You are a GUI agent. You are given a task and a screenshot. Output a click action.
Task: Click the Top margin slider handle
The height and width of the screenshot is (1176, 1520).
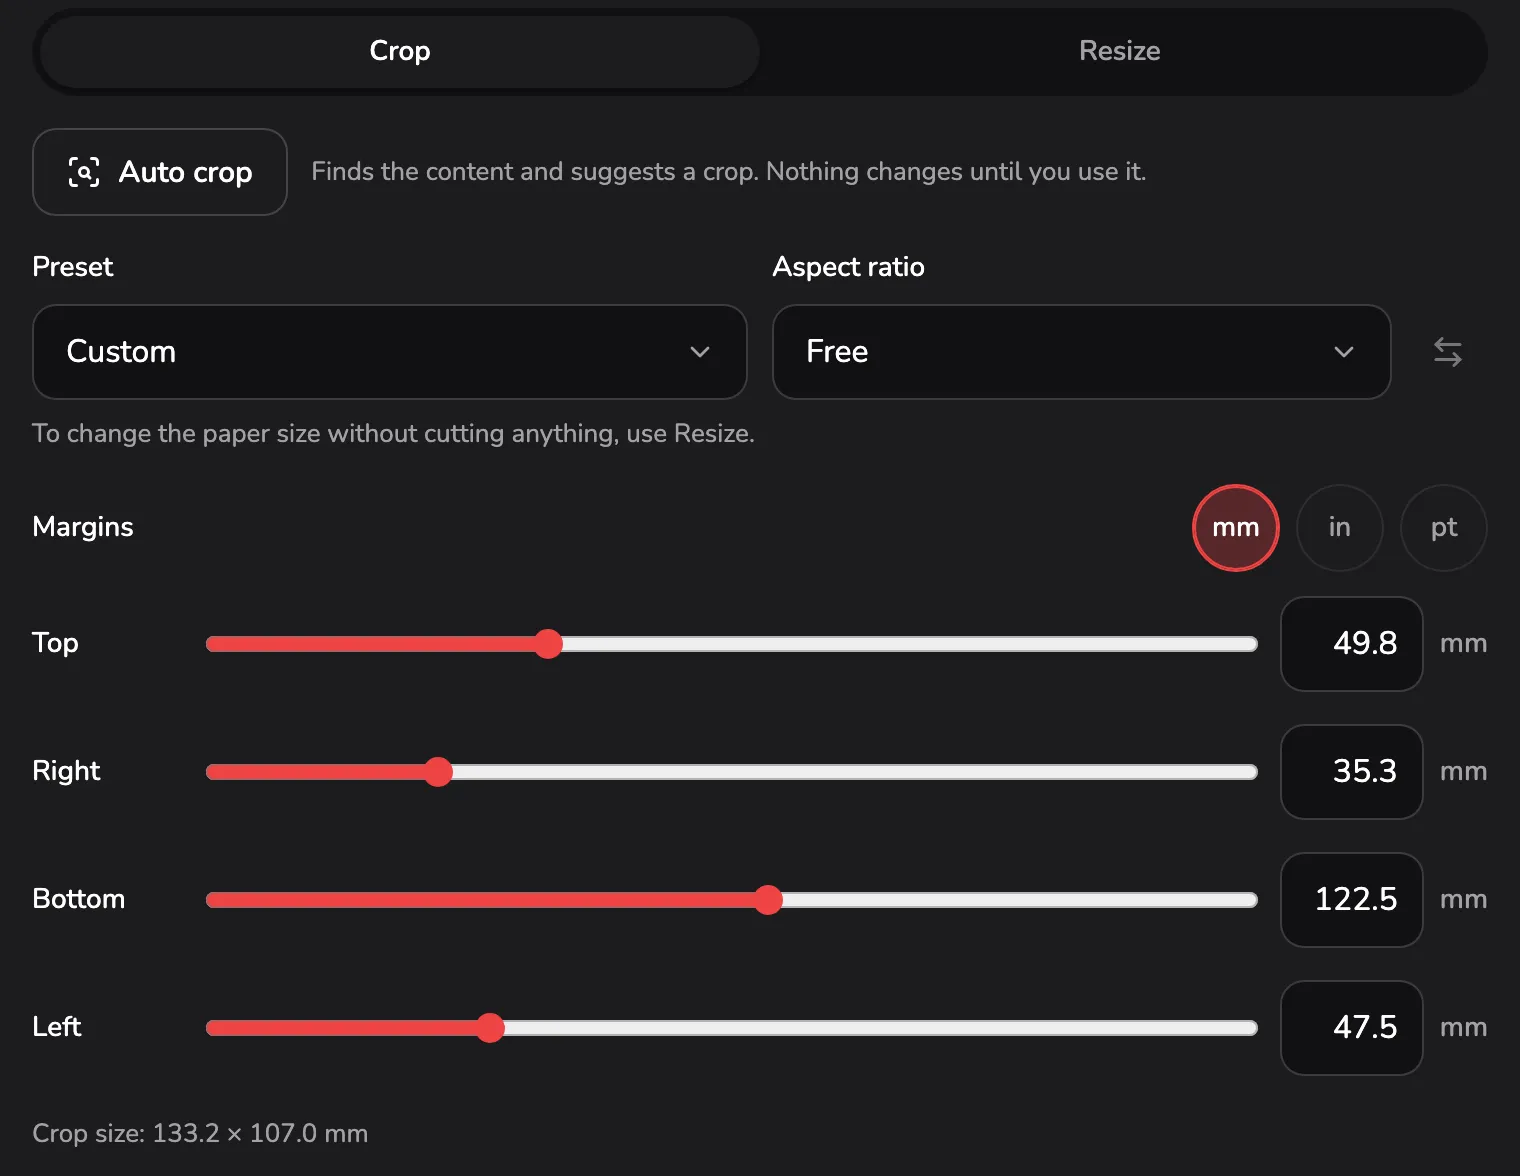point(548,644)
